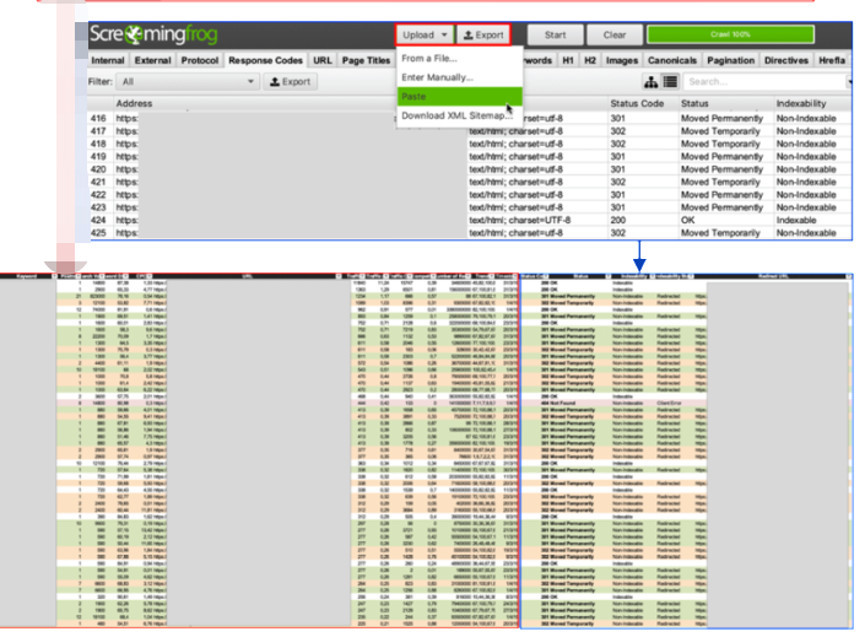Export the filtered results from filter row
The image size is (865, 637).
click(x=289, y=82)
